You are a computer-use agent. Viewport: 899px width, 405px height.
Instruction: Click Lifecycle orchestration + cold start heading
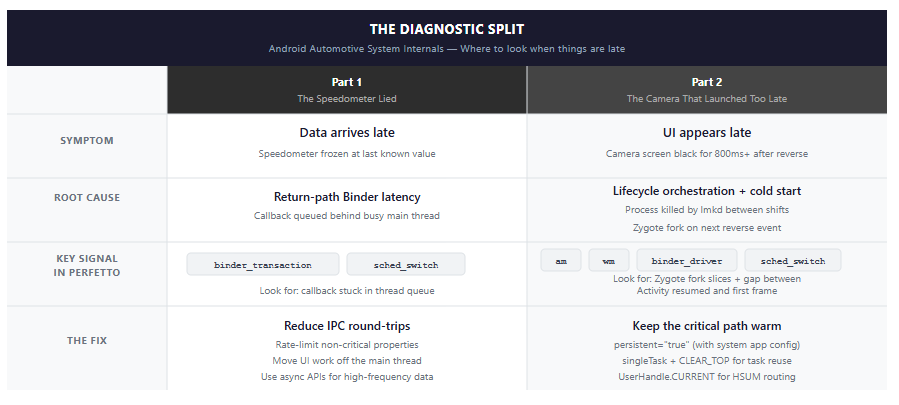click(707, 191)
